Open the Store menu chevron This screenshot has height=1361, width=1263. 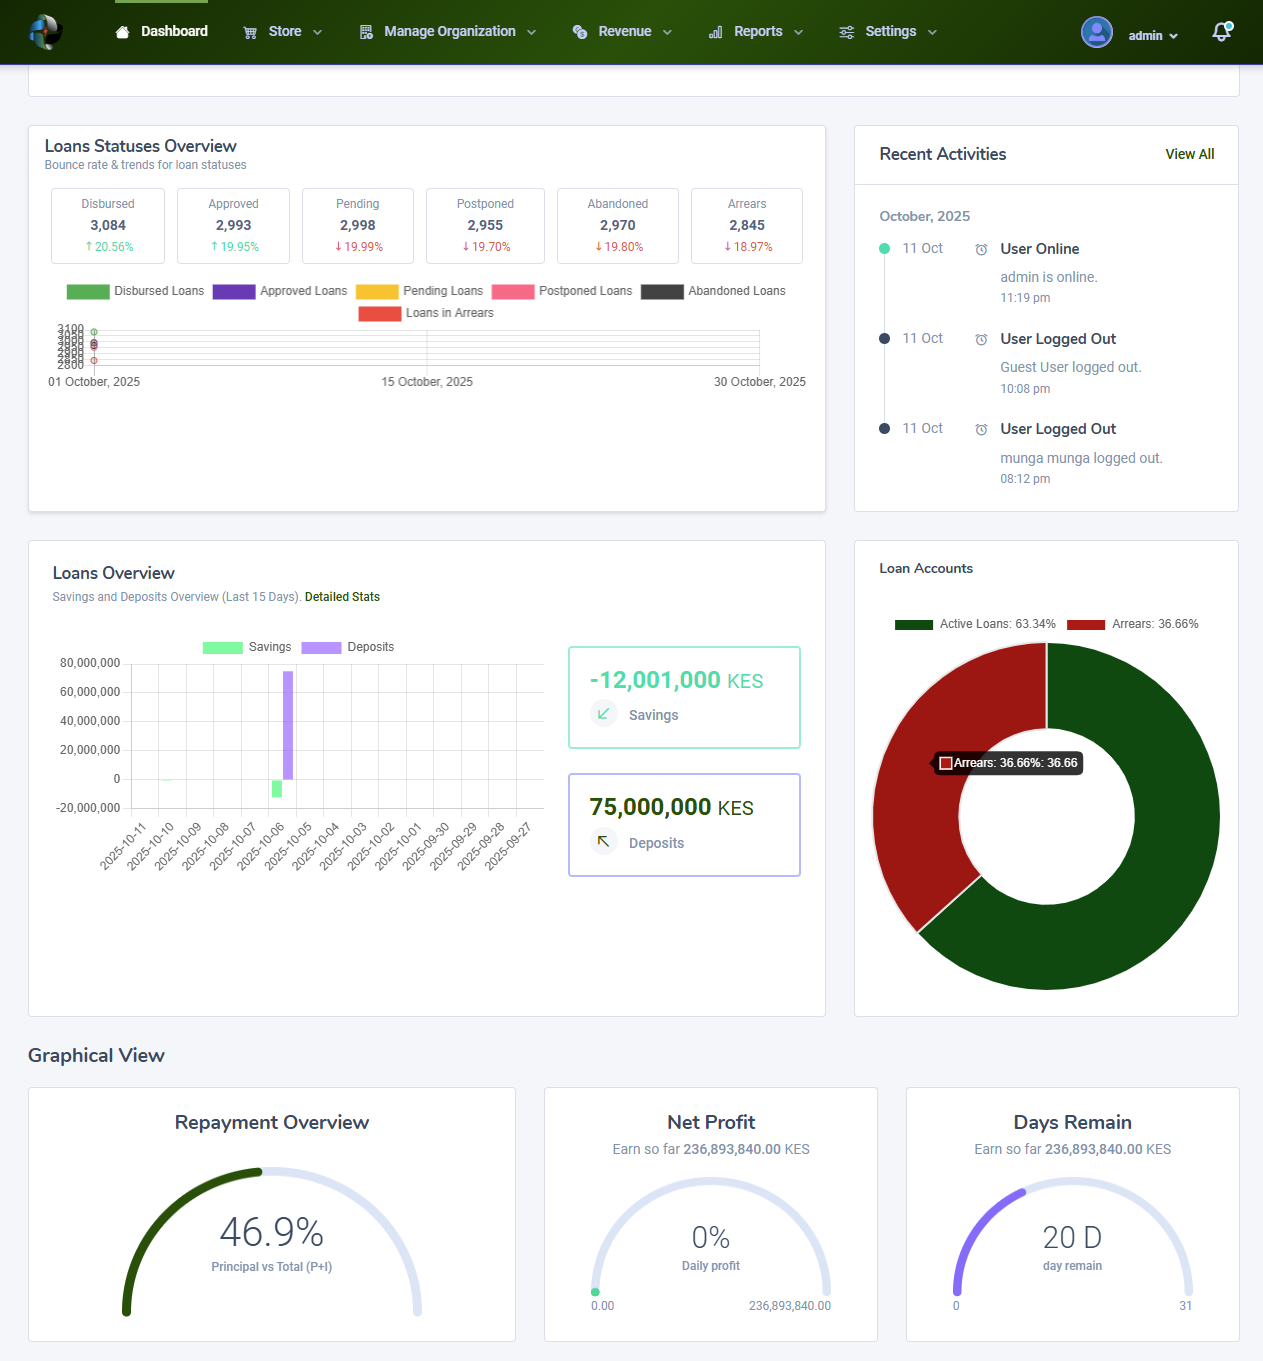tap(318, 32)
